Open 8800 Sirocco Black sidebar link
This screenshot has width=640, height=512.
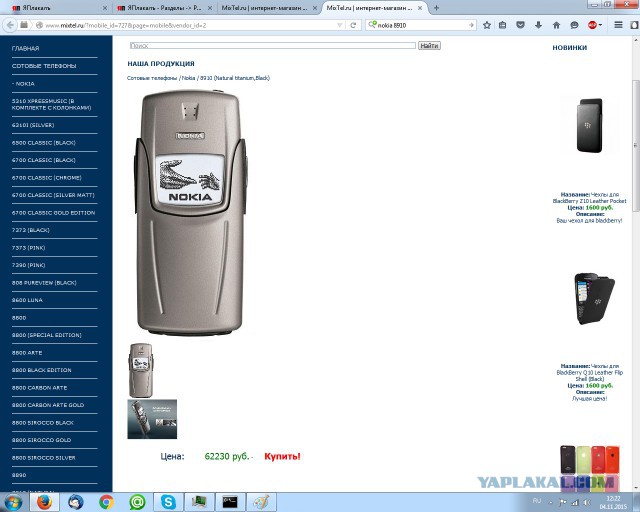pos(43,423)
